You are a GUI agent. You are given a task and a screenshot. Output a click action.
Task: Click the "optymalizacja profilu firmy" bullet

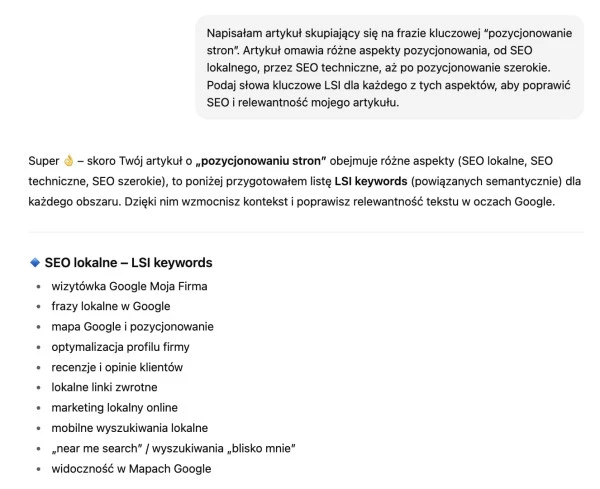[120, 347]
